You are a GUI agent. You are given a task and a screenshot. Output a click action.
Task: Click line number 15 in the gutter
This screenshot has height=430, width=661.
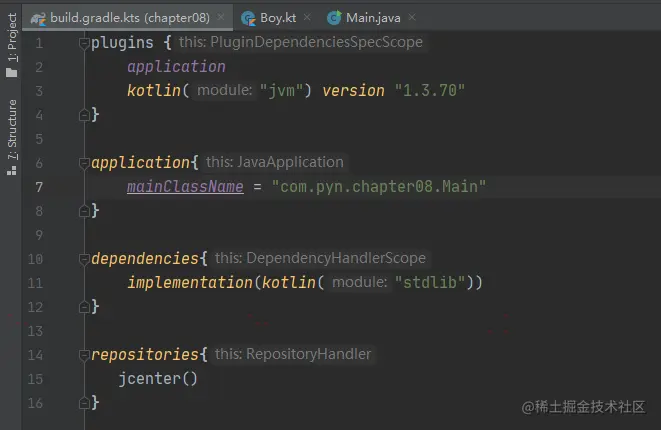[x=35, y=379]
